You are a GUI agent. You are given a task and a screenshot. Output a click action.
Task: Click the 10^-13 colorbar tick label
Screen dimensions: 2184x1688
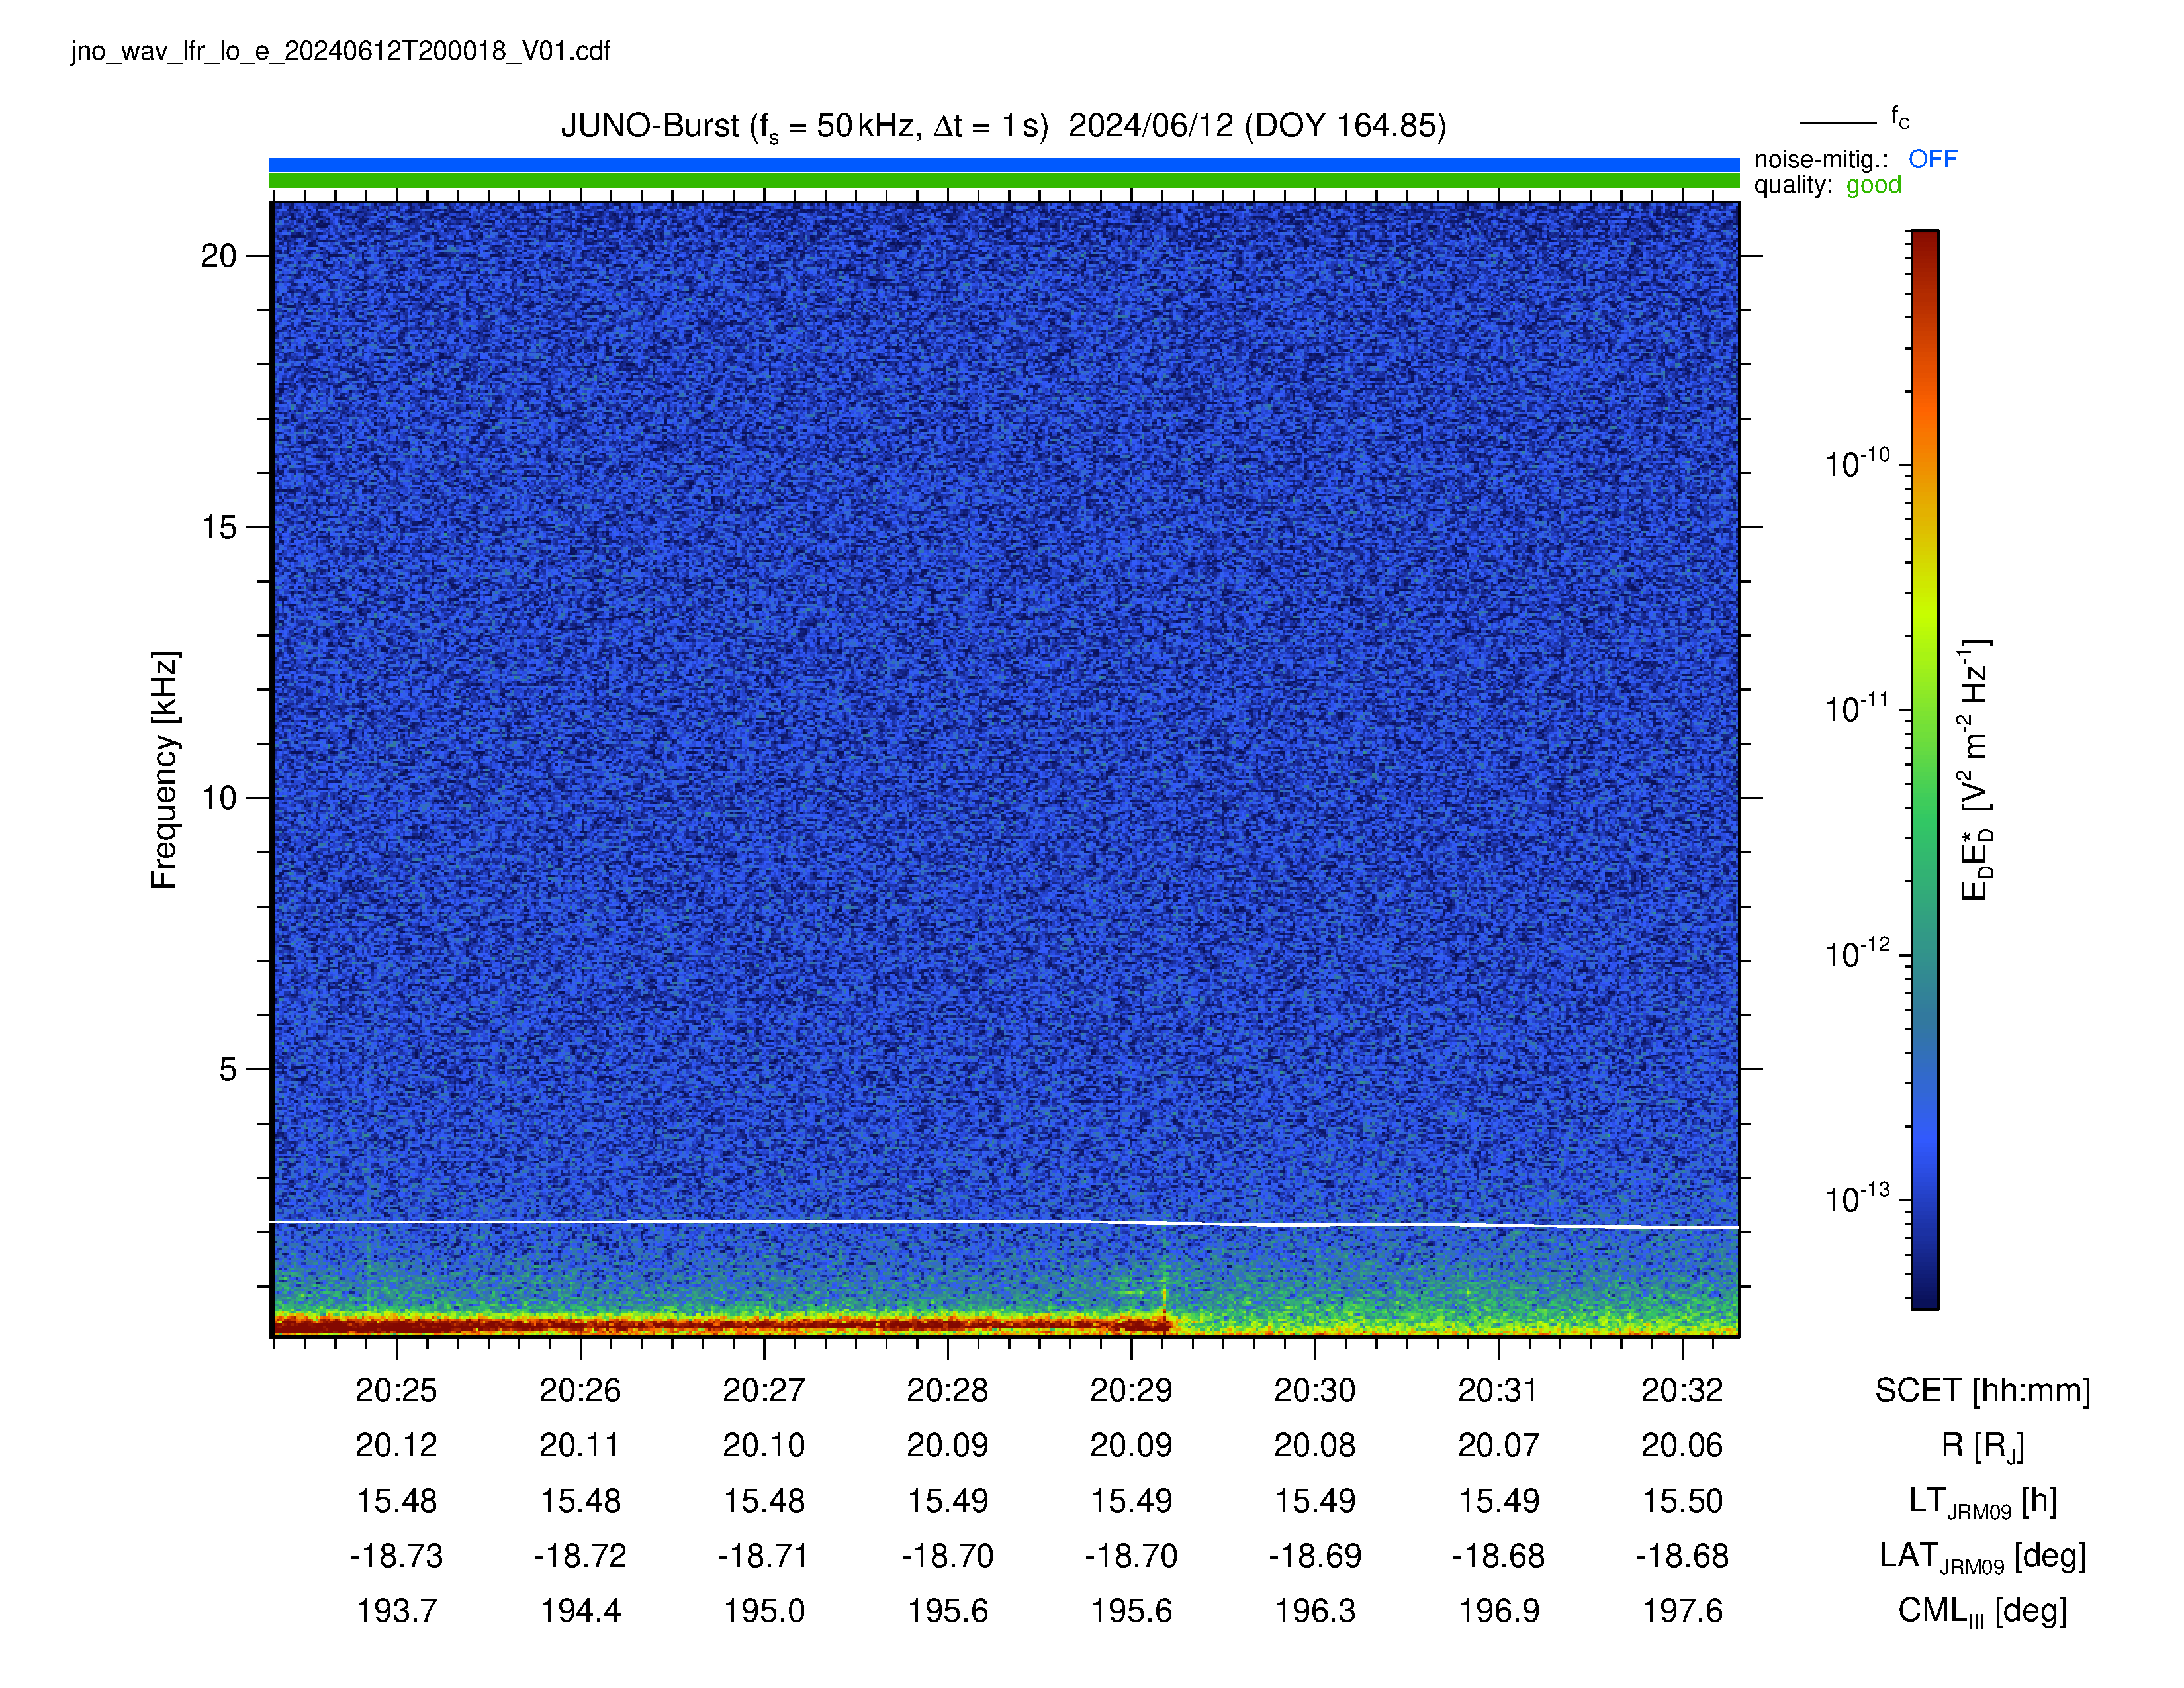pyautogui.click(x=1857, y=1198)
